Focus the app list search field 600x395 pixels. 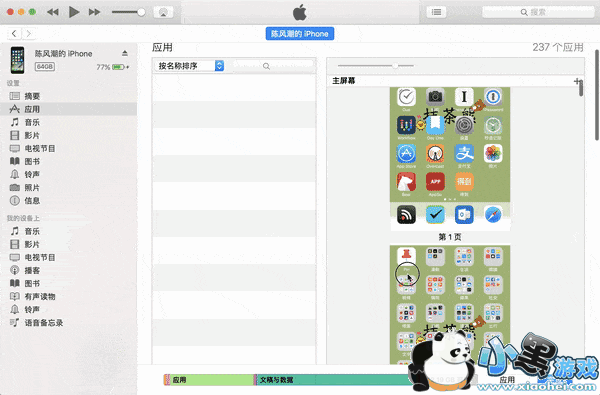pos(272,66)
